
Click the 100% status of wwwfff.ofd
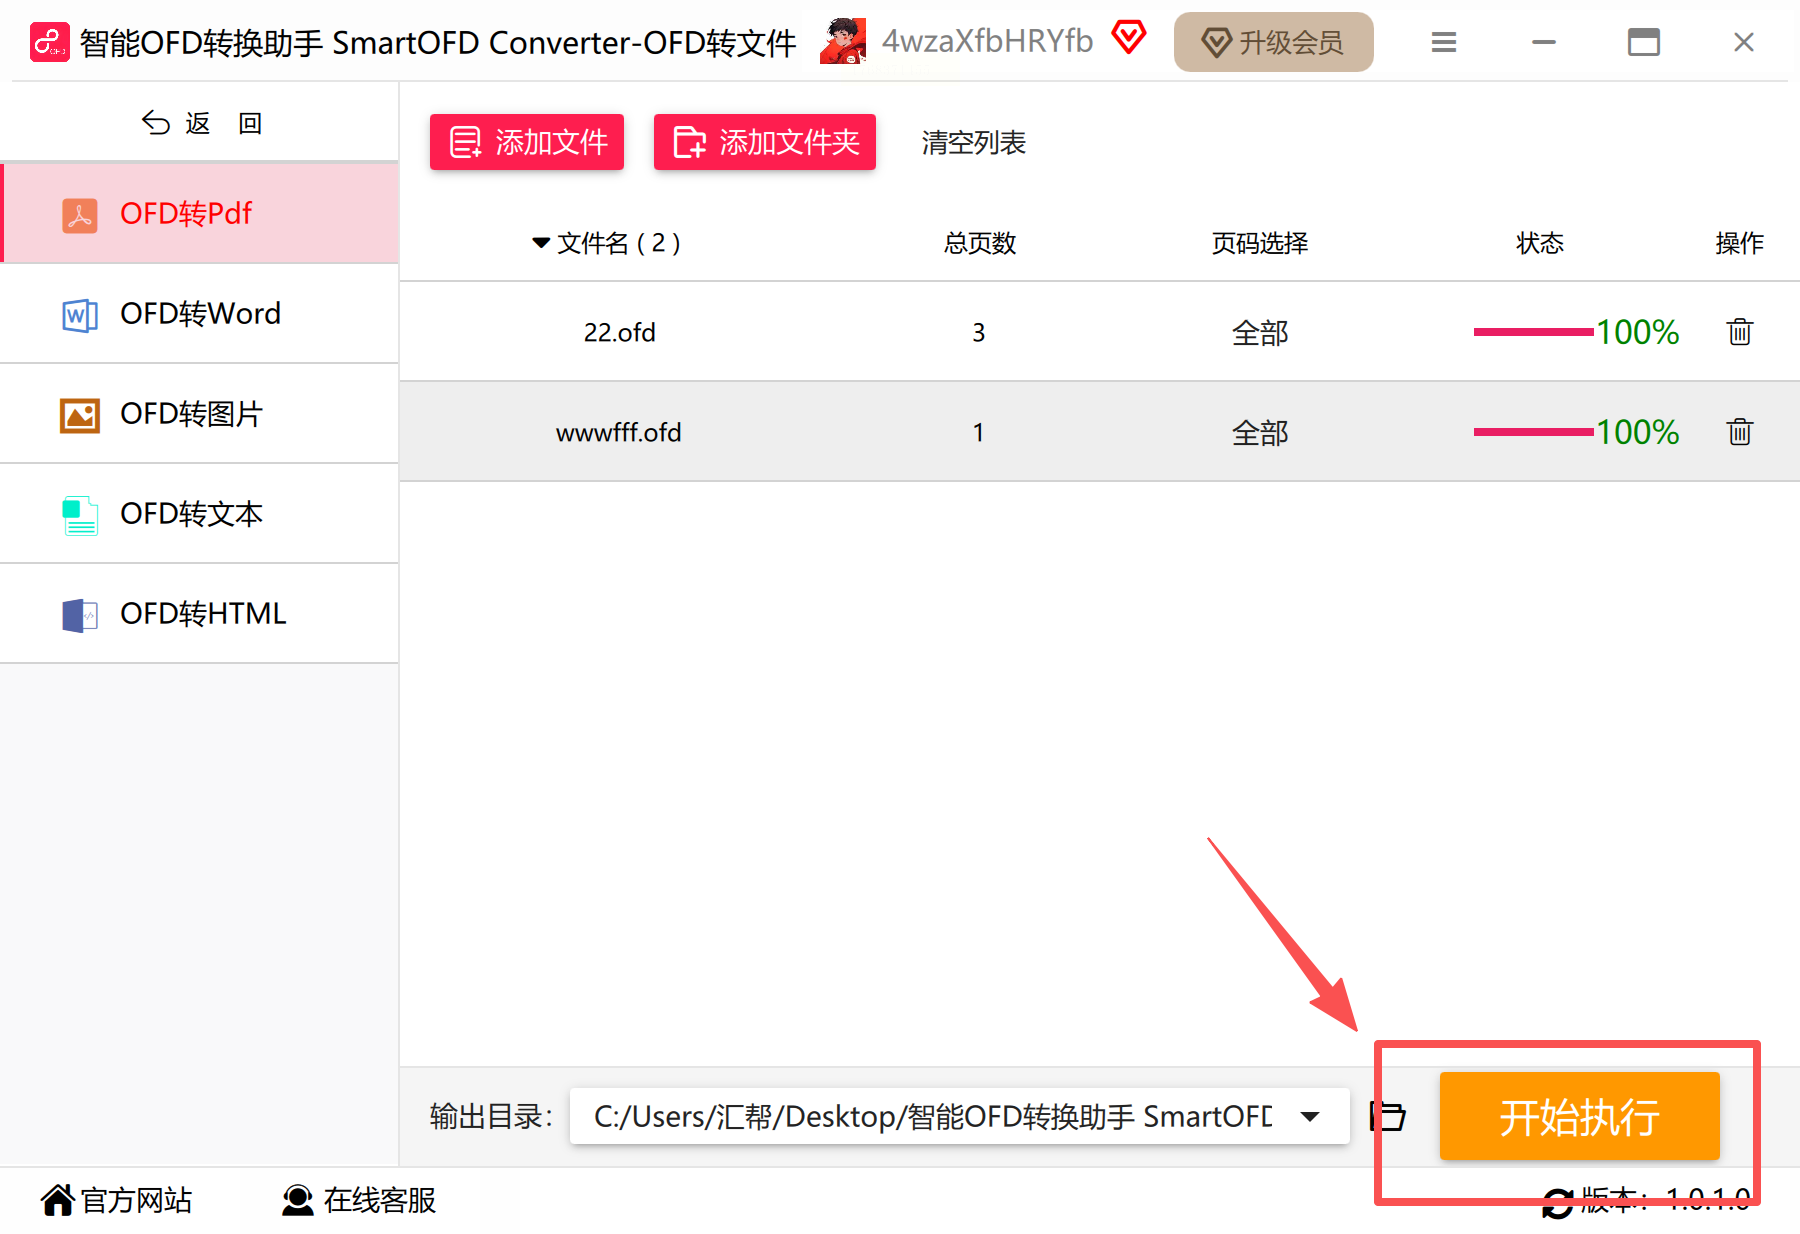[1637, 432]
